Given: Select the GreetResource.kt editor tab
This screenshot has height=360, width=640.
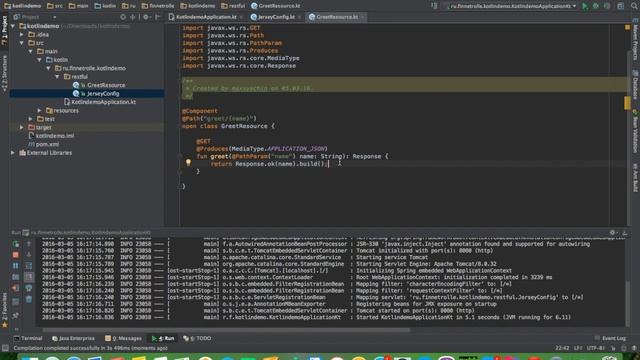Looking at the screenshot, I should coord(337,17).
